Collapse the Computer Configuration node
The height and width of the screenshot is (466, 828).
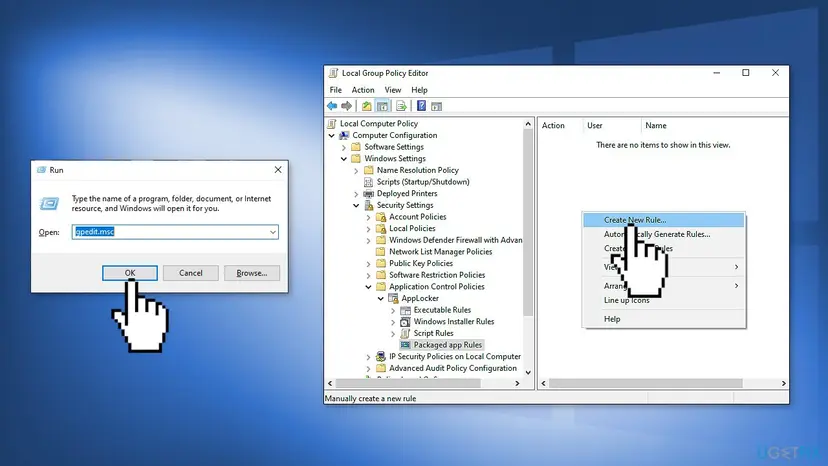(332, 135)
